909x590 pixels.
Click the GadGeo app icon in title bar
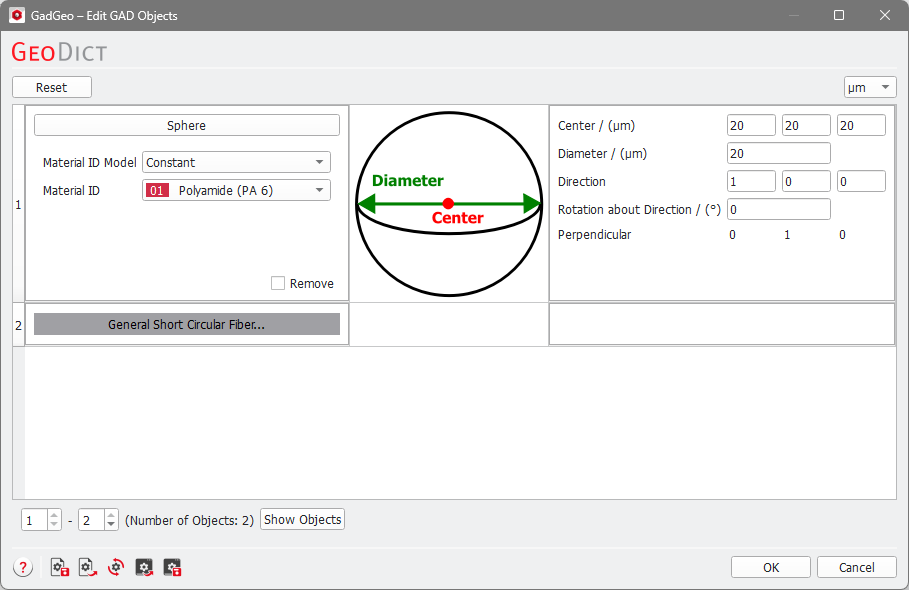16,15
